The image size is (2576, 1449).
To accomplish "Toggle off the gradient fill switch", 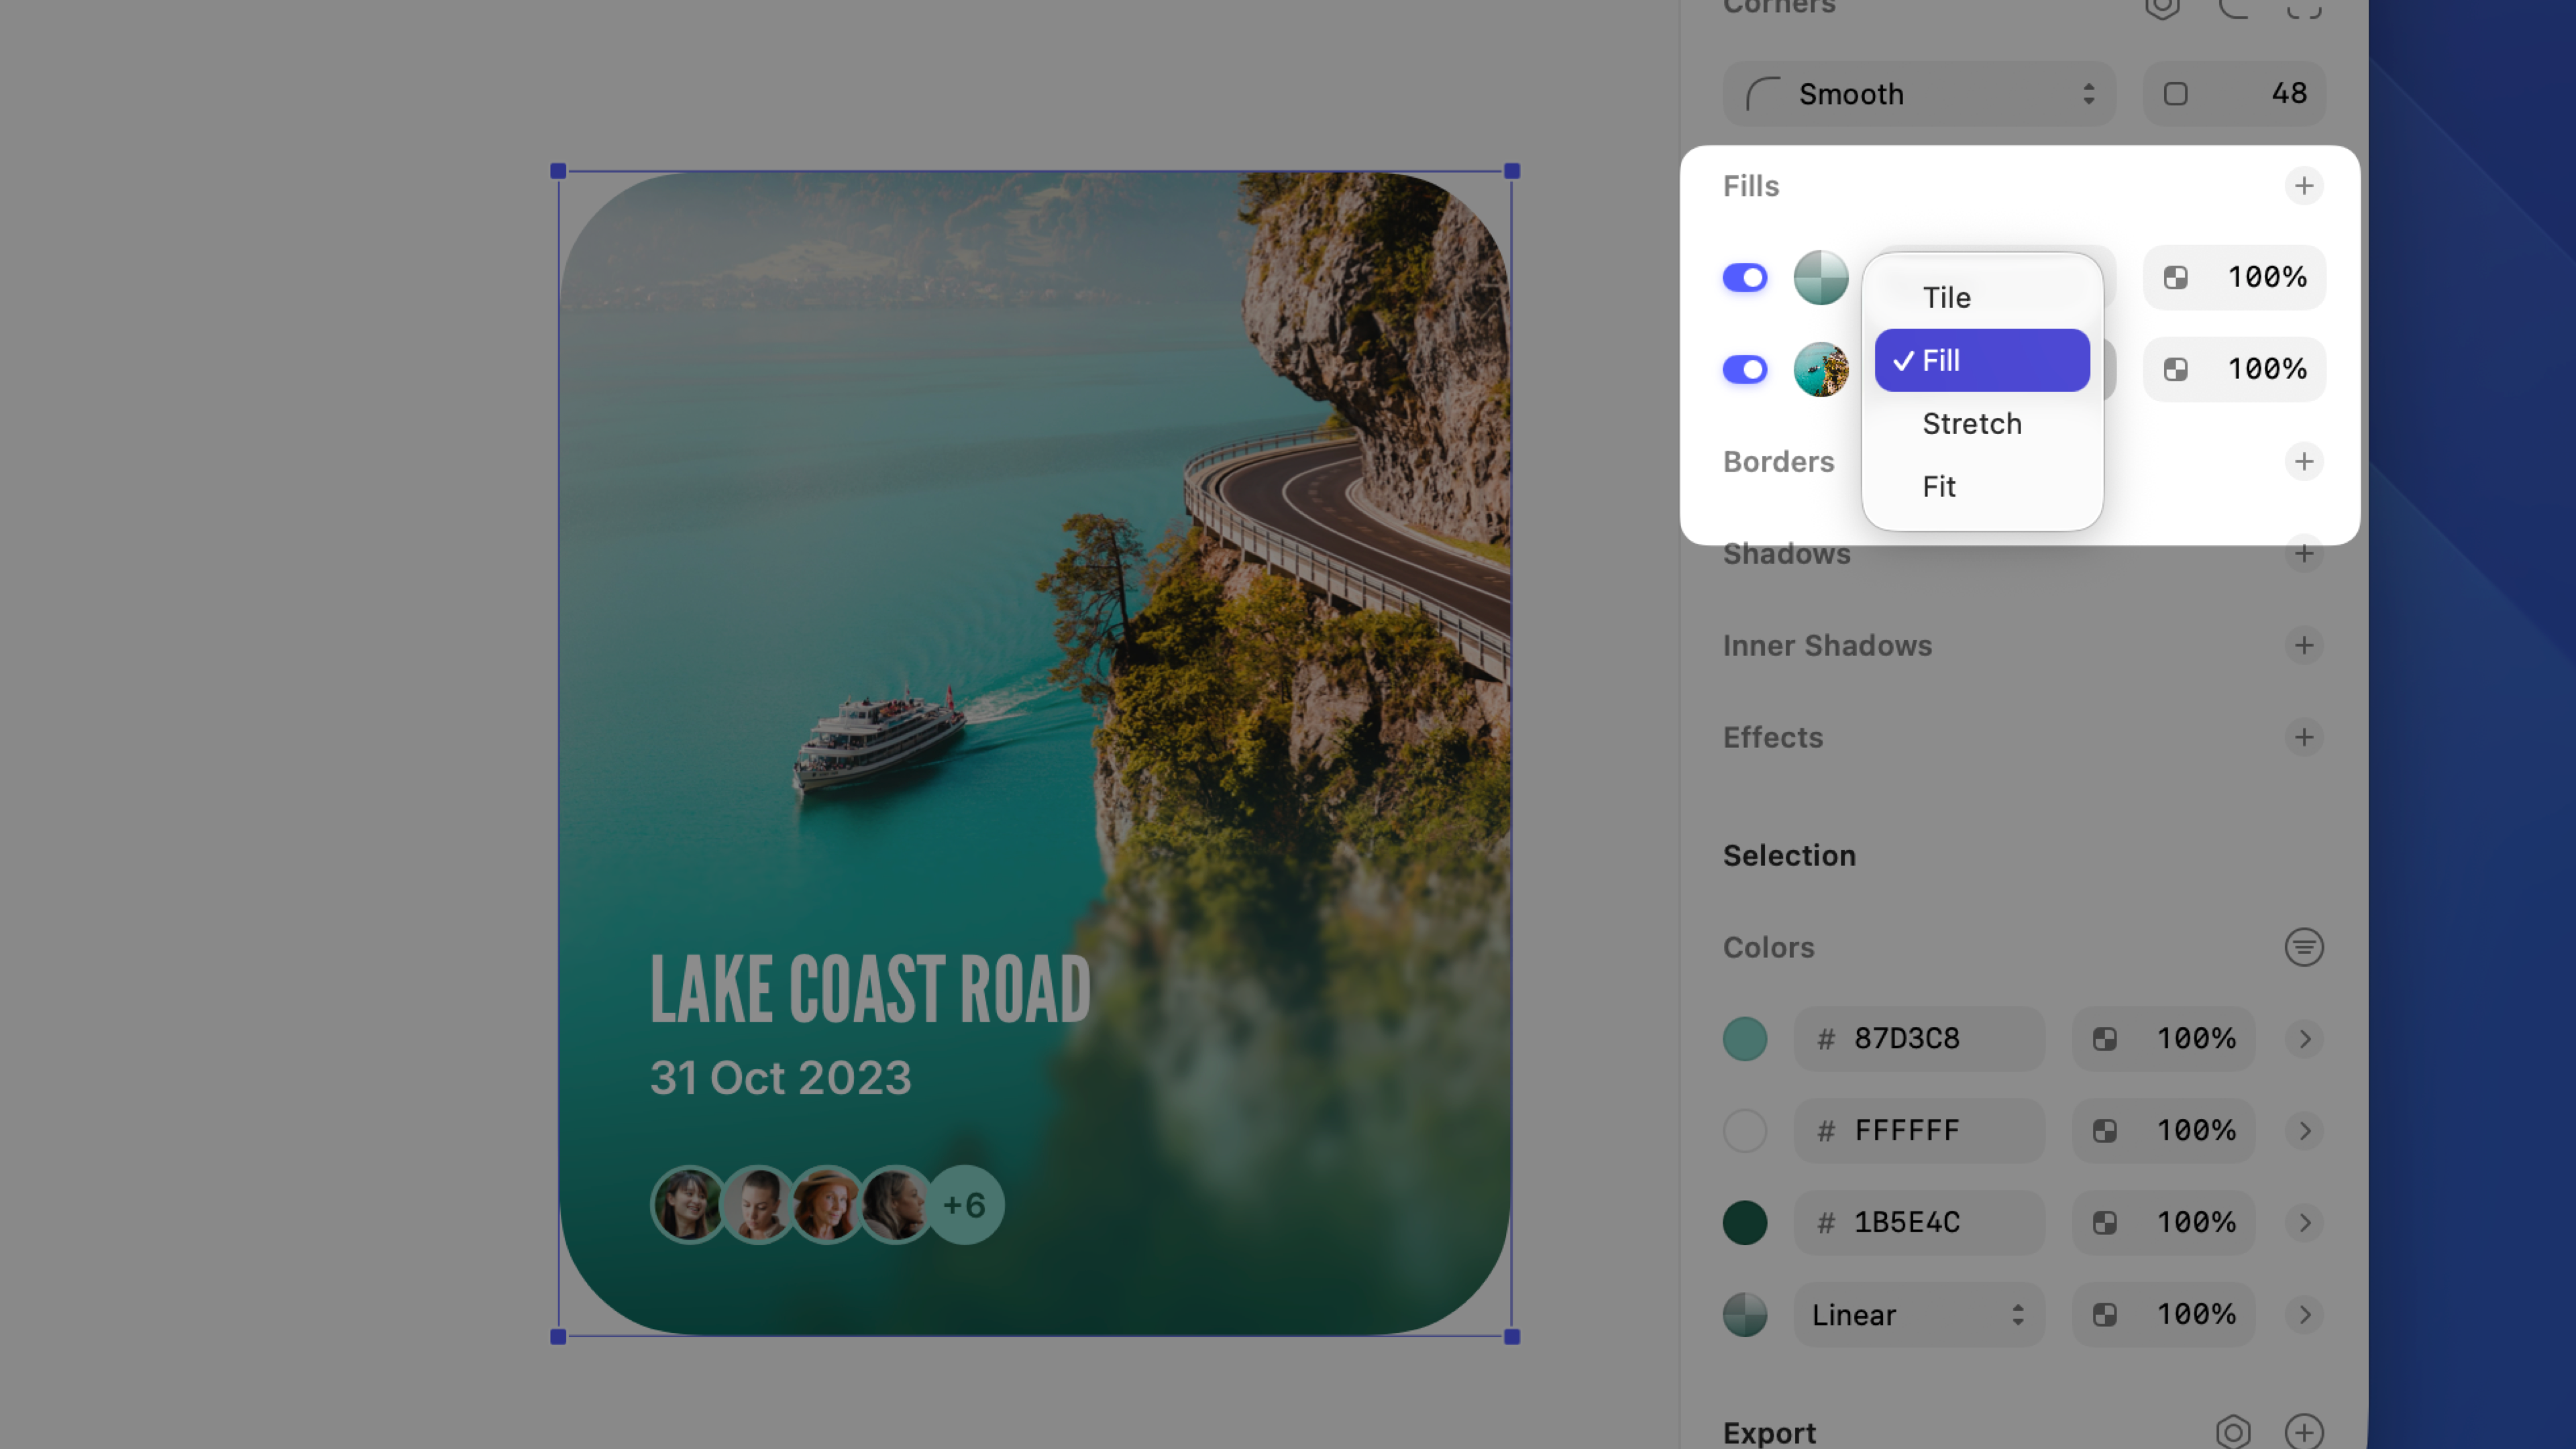I will pyautogui.click(x=1744, y=277).
